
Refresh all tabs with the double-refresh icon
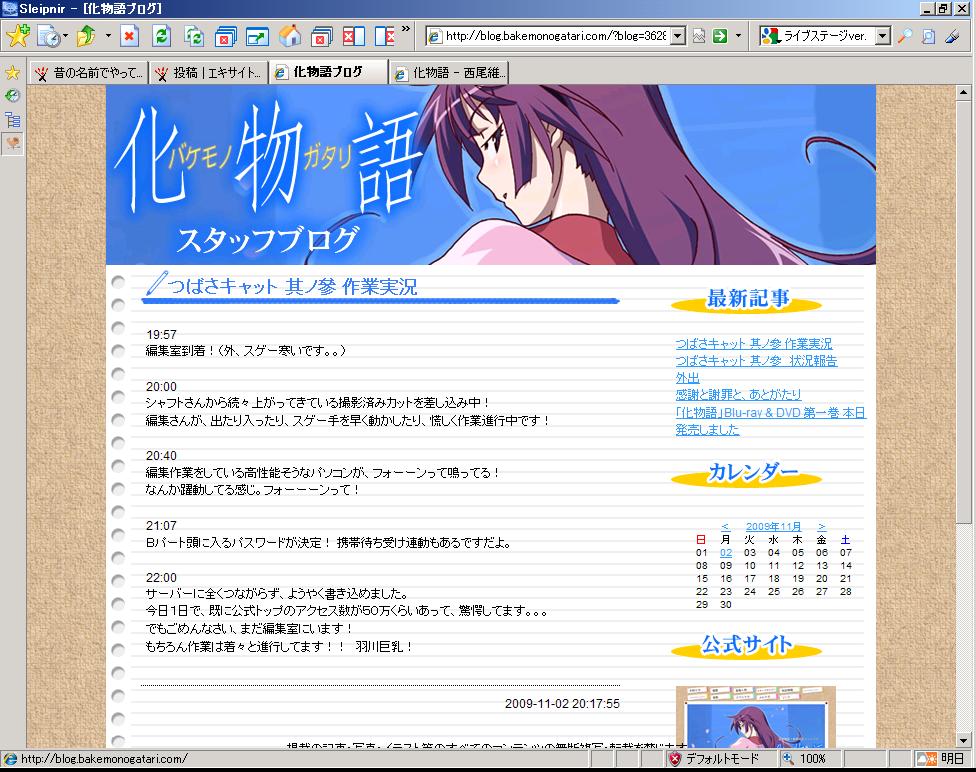[x=194, y=36]
